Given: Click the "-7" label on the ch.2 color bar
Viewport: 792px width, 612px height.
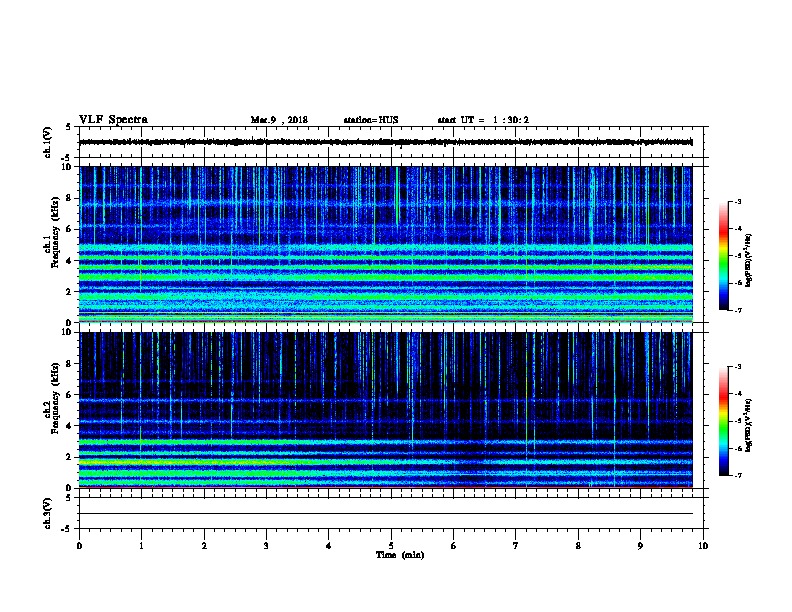Looking at the screenshot, I should [x=737, y=475].
